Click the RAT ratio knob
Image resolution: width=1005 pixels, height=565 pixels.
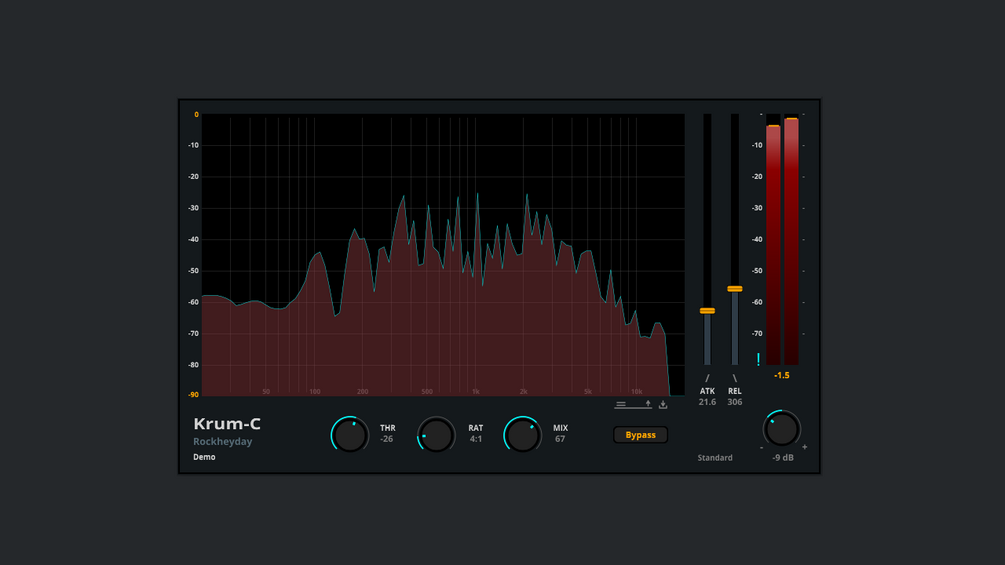[436, 436]
